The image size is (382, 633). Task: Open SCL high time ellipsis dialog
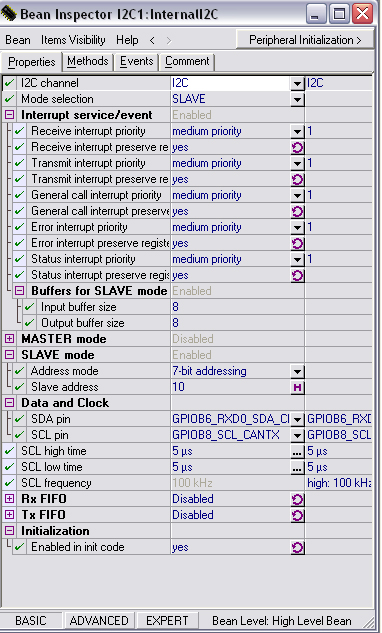coord(297,452)
